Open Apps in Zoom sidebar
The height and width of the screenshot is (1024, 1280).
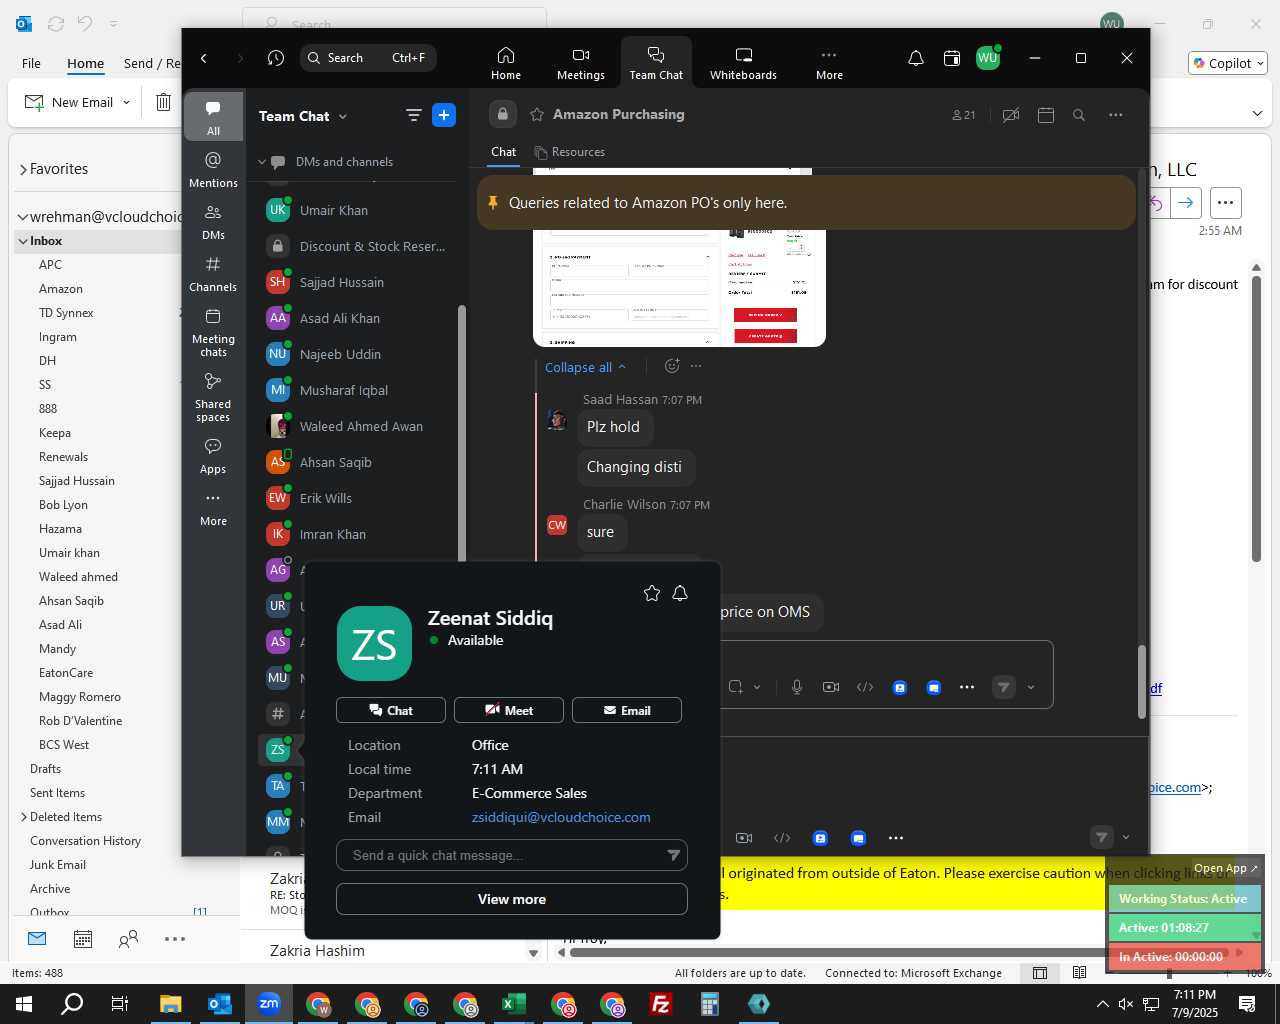pyautogui.click(x=213, y=456)
